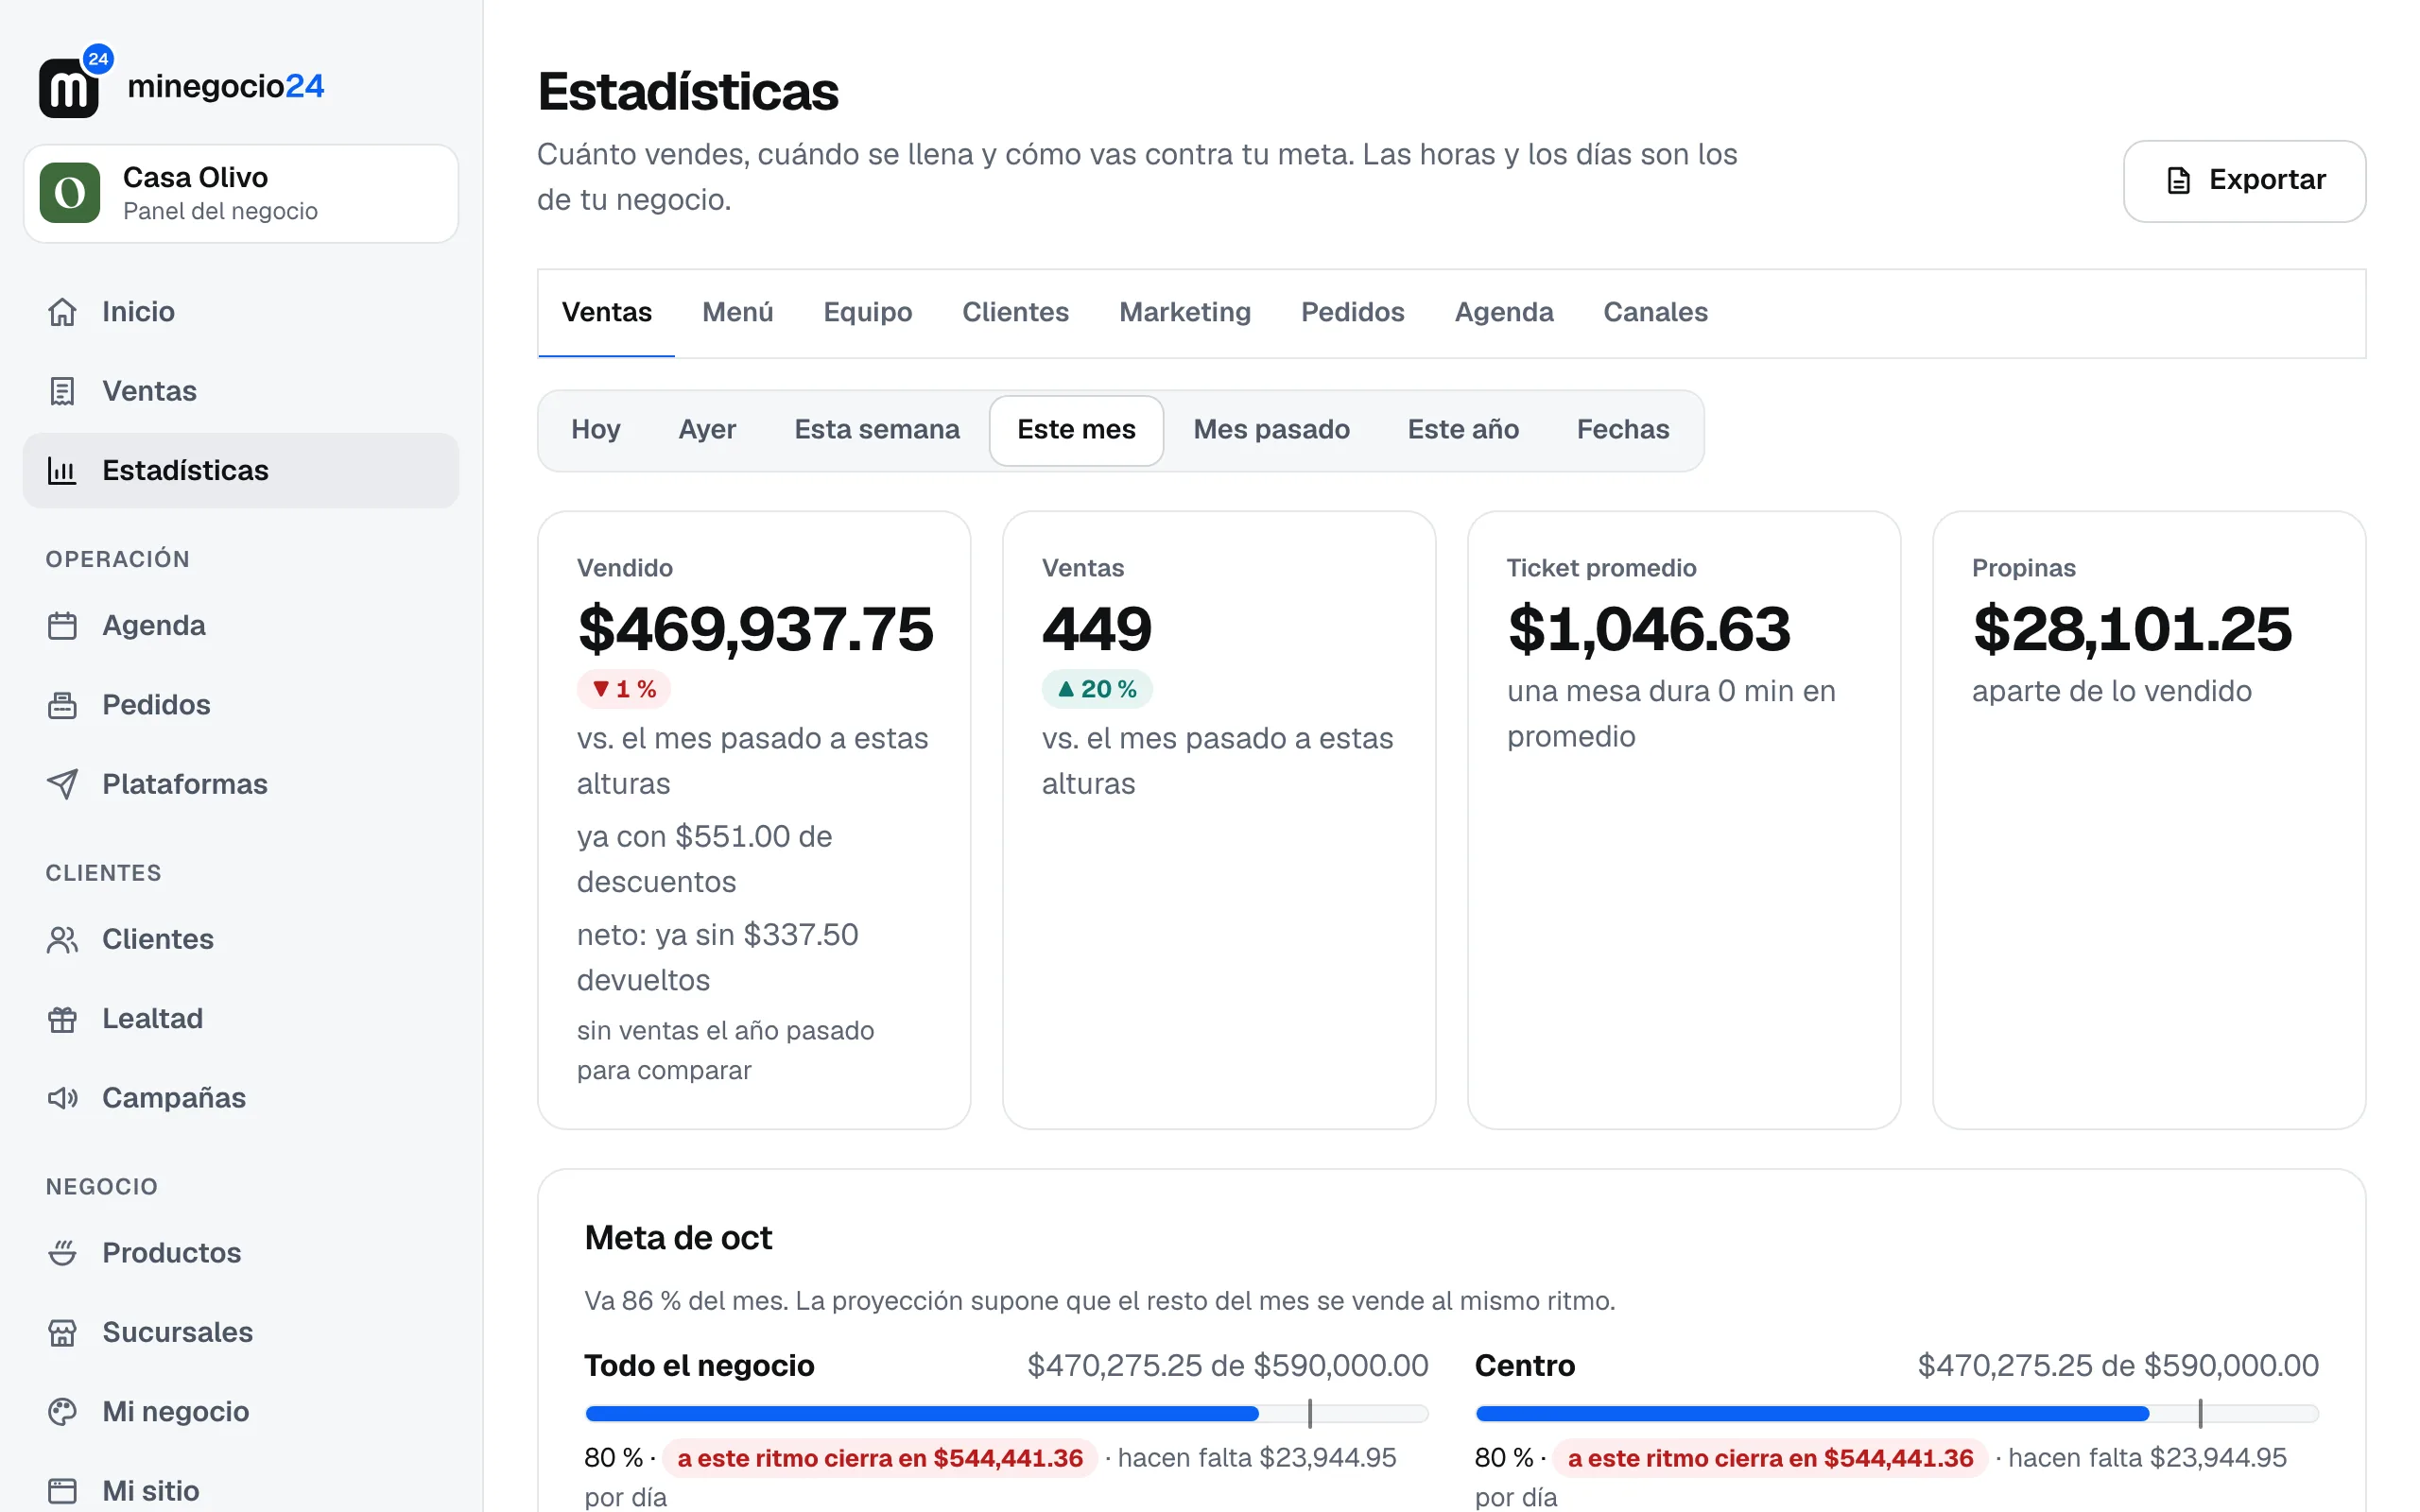Click the Vendido $469,937.75 amount
2420x1512 pixels.
[755, 629]
